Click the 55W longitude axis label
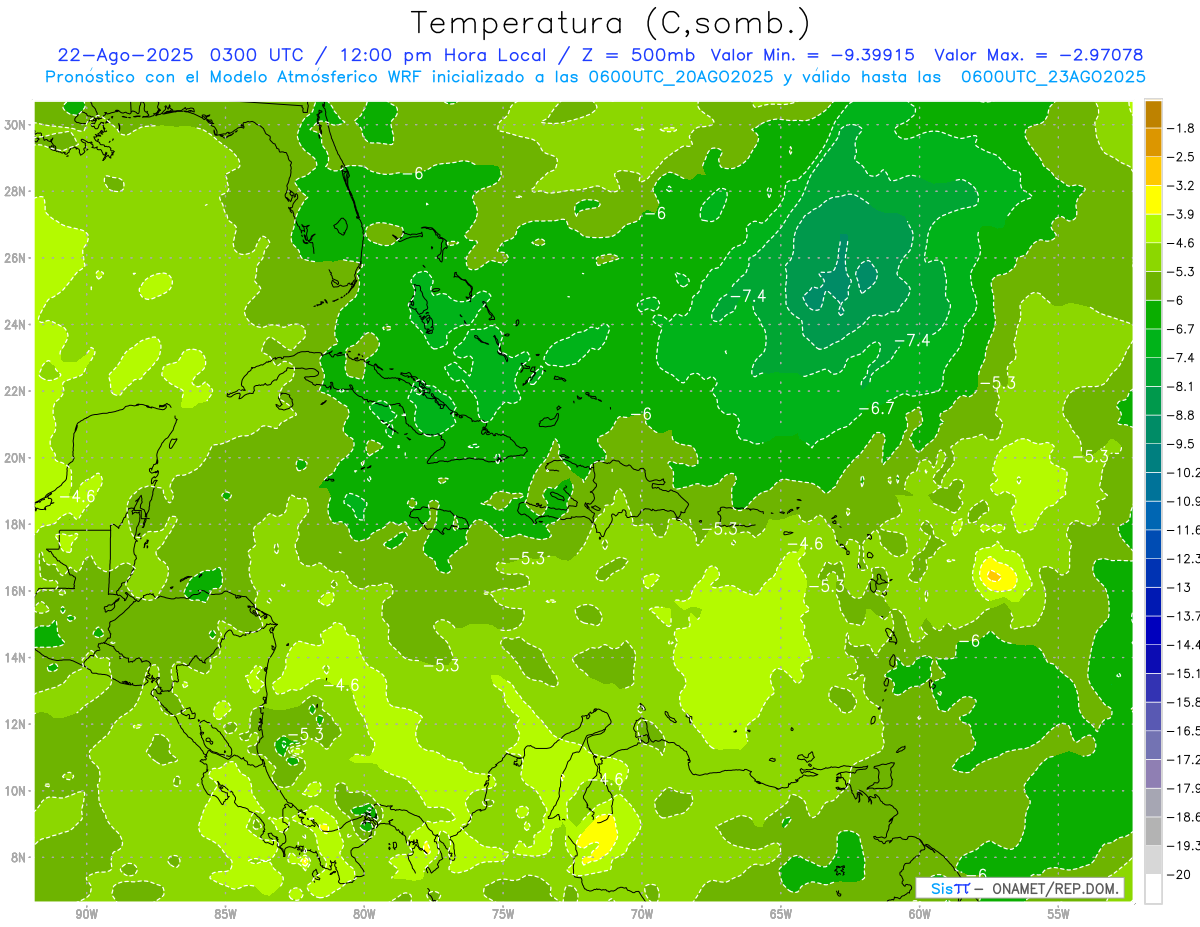Image resolution: width=1200 pixels, height=927 pixels. click(1059, 914)
